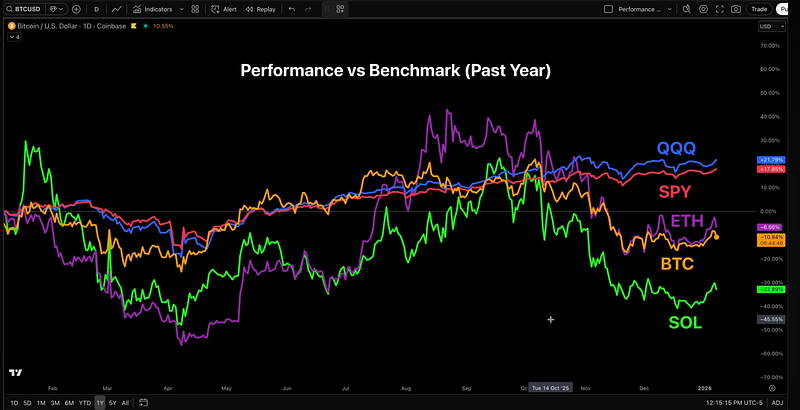
Task: Click the TradingView logo in chart corner
Action: click(x=16, y=373)
